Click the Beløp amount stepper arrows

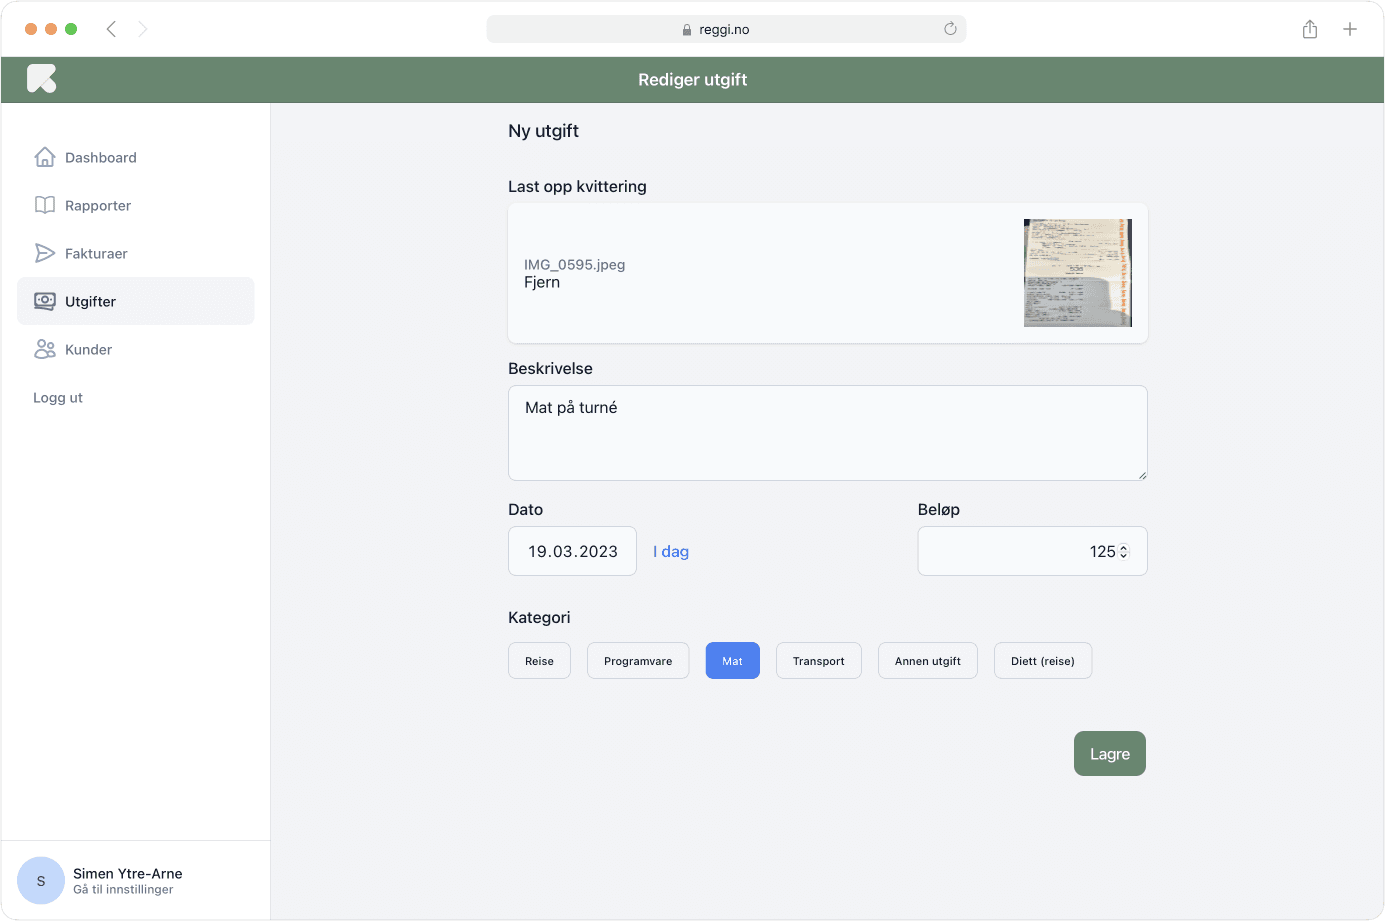(x=1124, y=552)
